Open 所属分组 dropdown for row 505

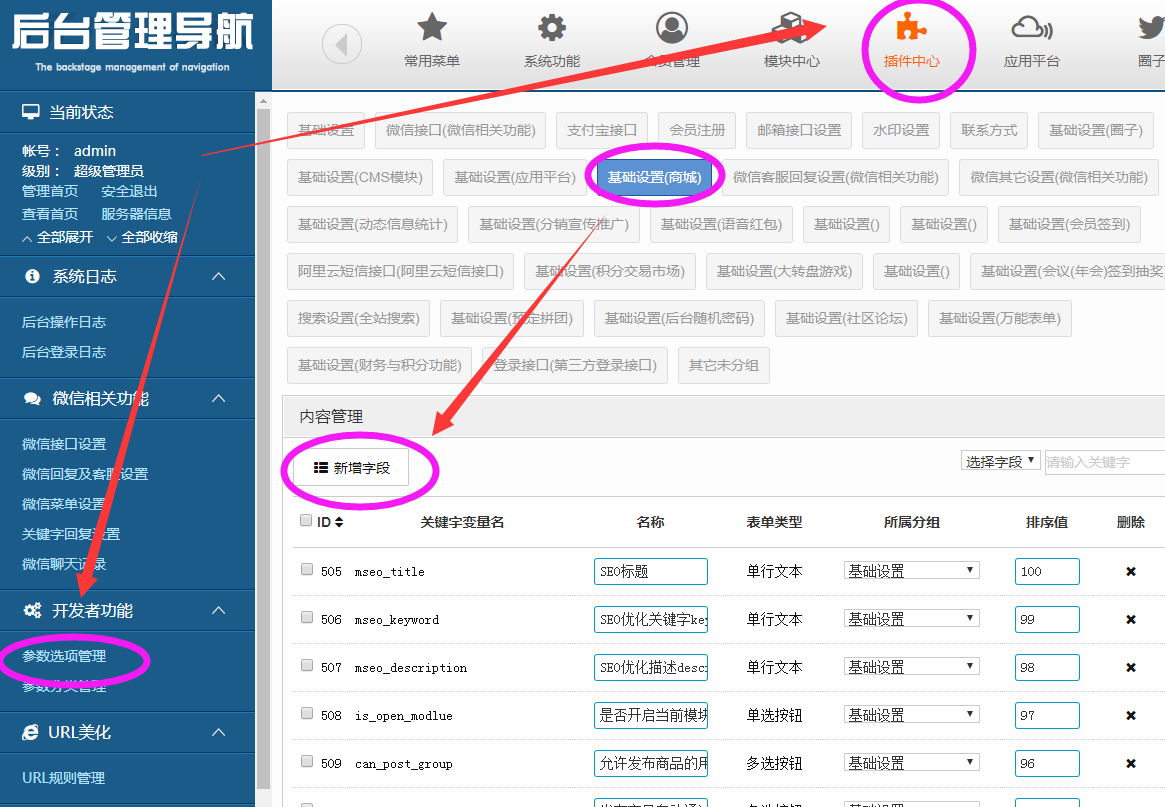click(911, 571)
